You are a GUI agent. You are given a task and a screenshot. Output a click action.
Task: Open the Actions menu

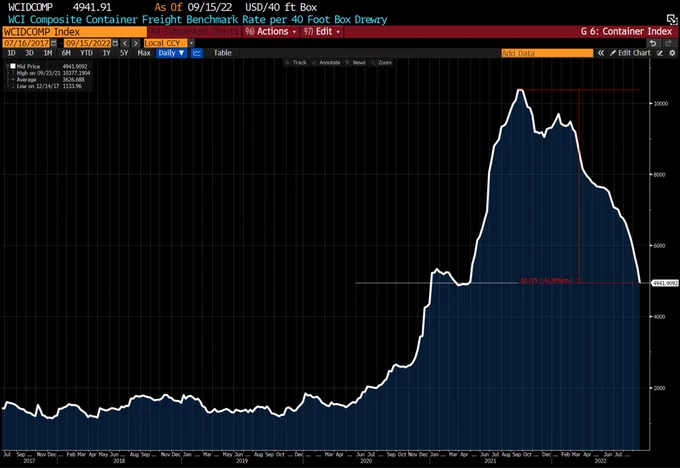coord(271,32)
